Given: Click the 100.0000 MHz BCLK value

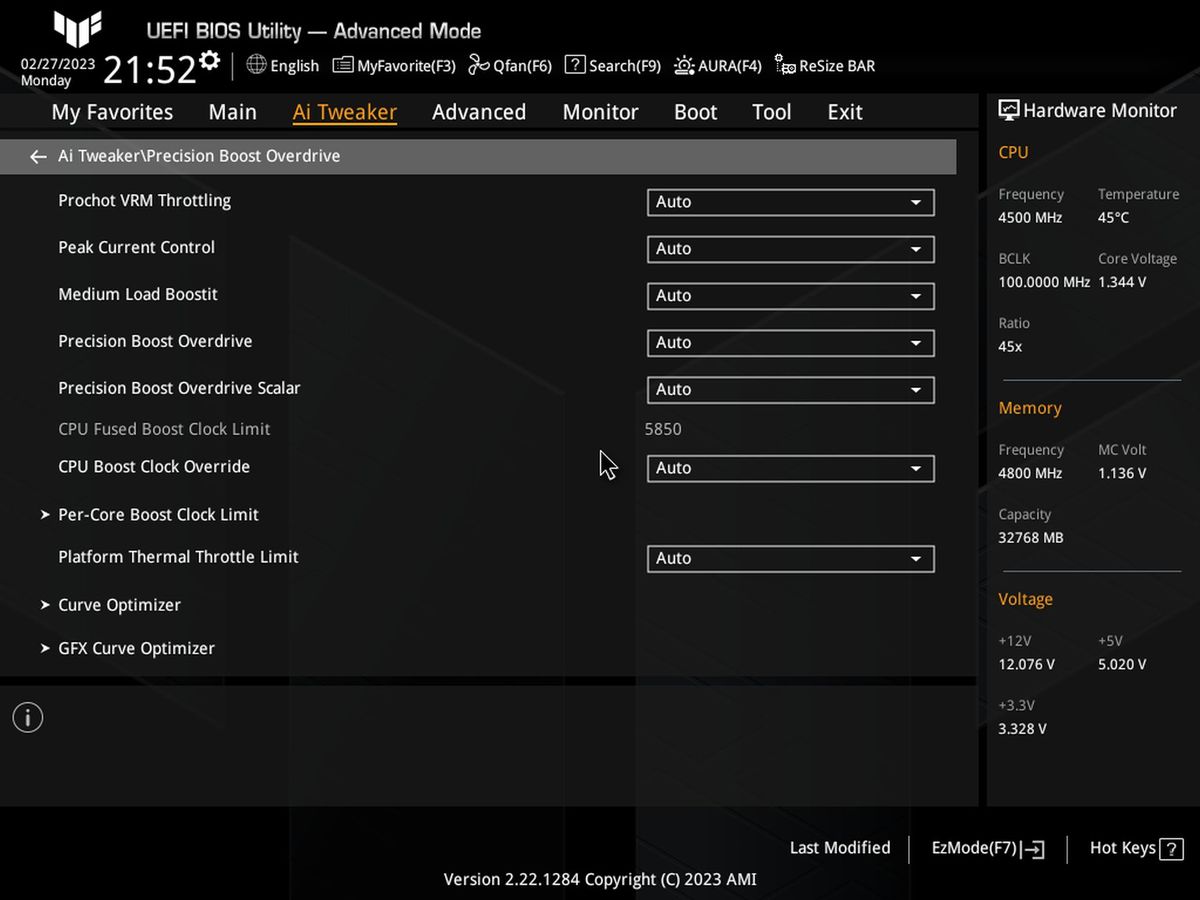Looking at the screenshot, I should tap(1044, 282).
